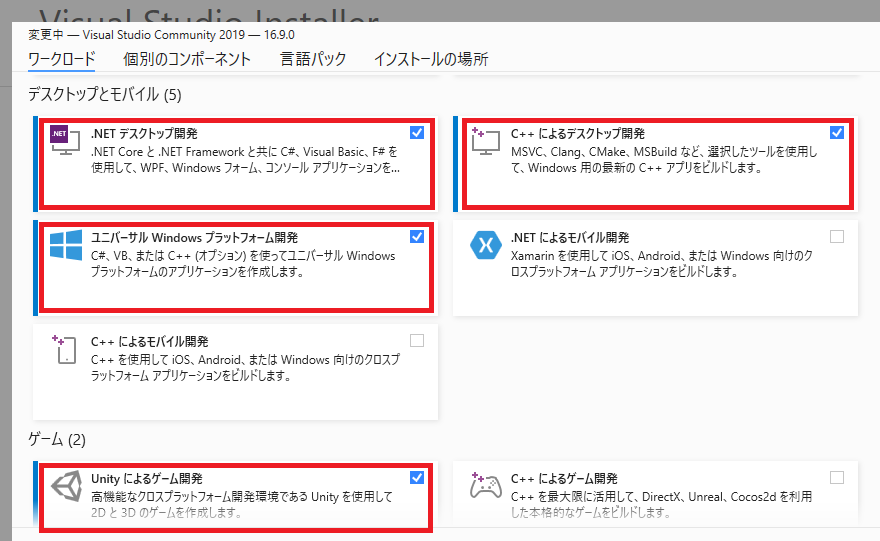Uncheck C++ によるデスクトップ開発 checkbox

[837, 132]
